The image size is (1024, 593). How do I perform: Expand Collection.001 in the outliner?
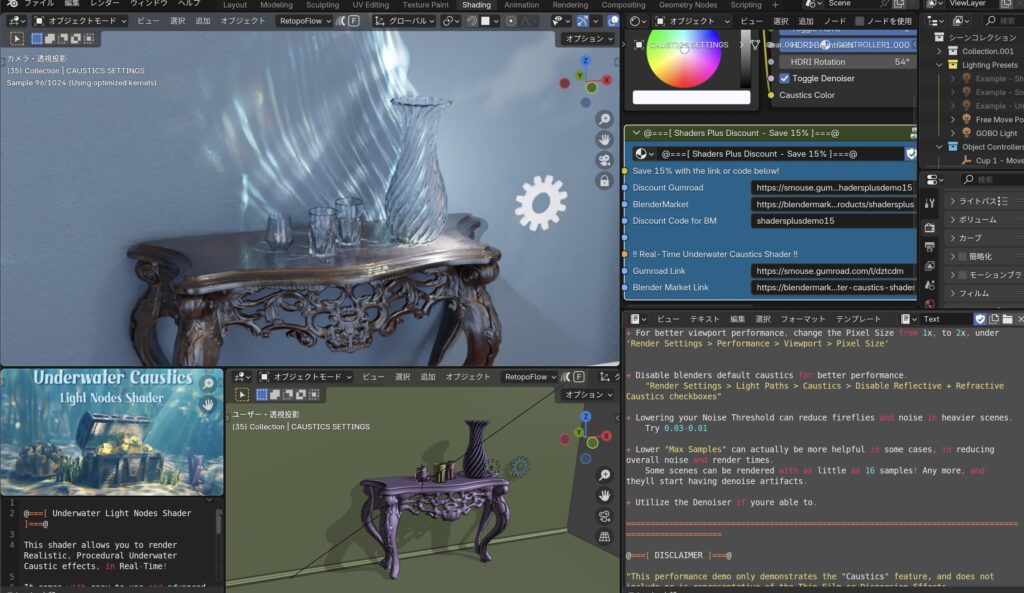[939, 51]
